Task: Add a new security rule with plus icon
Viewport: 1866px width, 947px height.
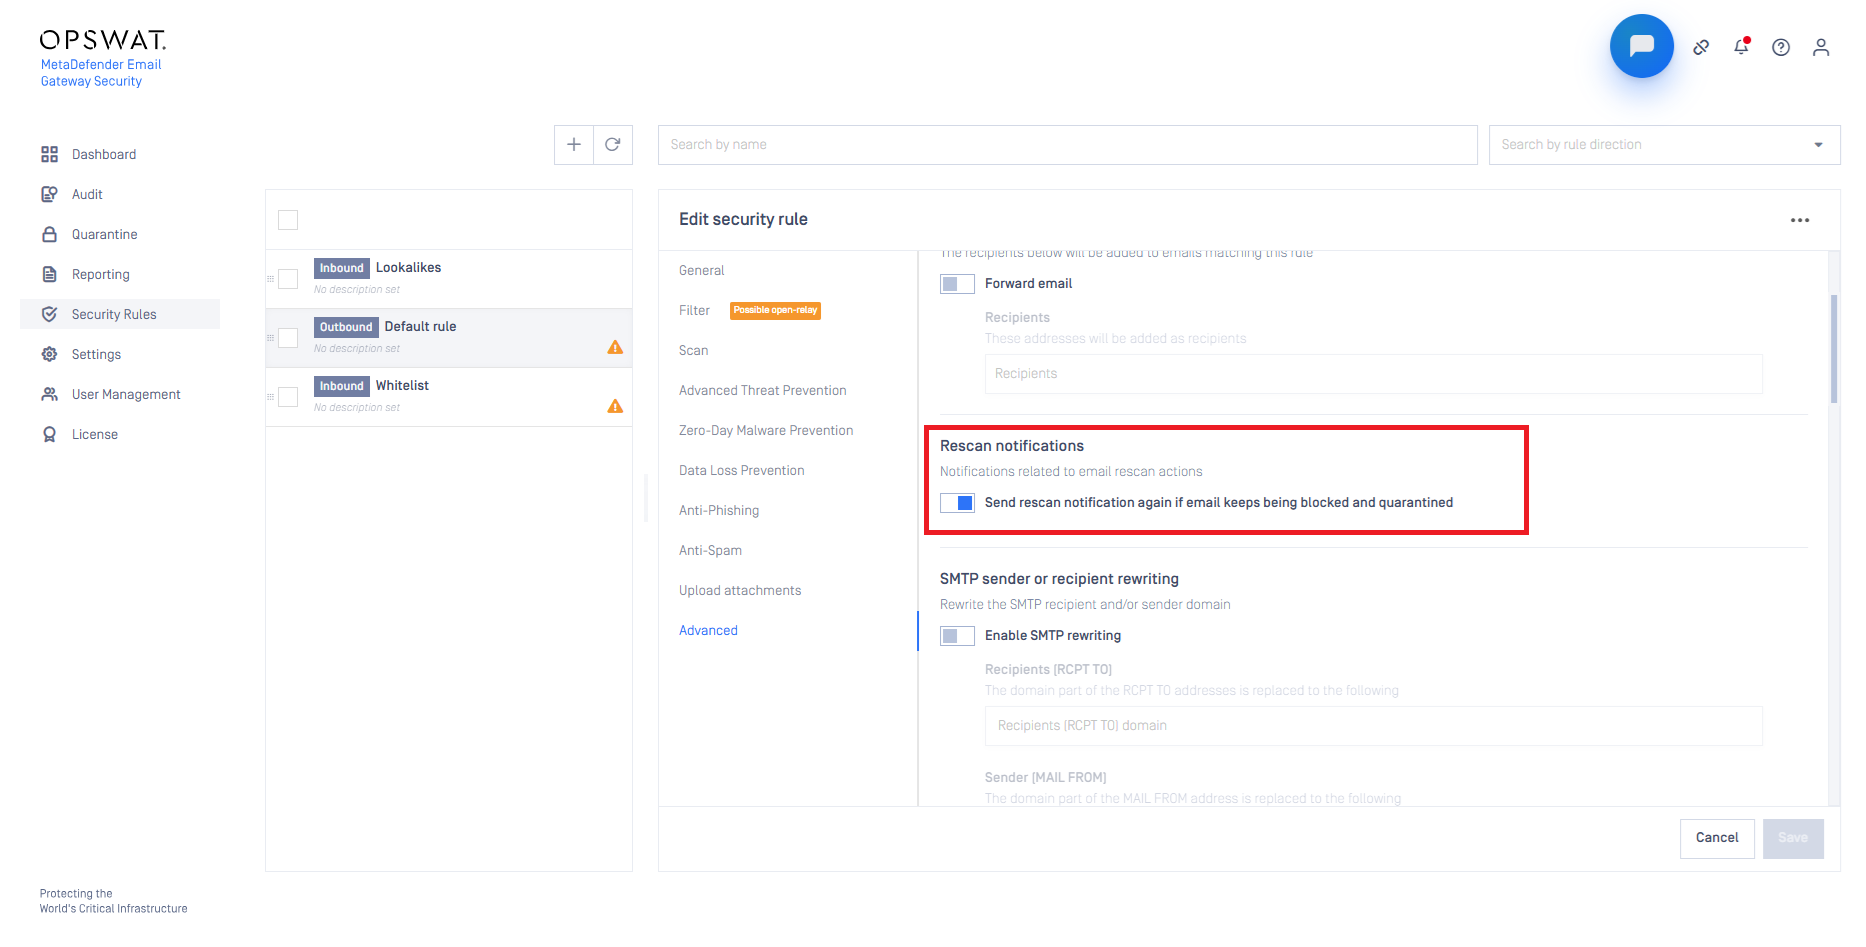Action: [x=574, y=145]
